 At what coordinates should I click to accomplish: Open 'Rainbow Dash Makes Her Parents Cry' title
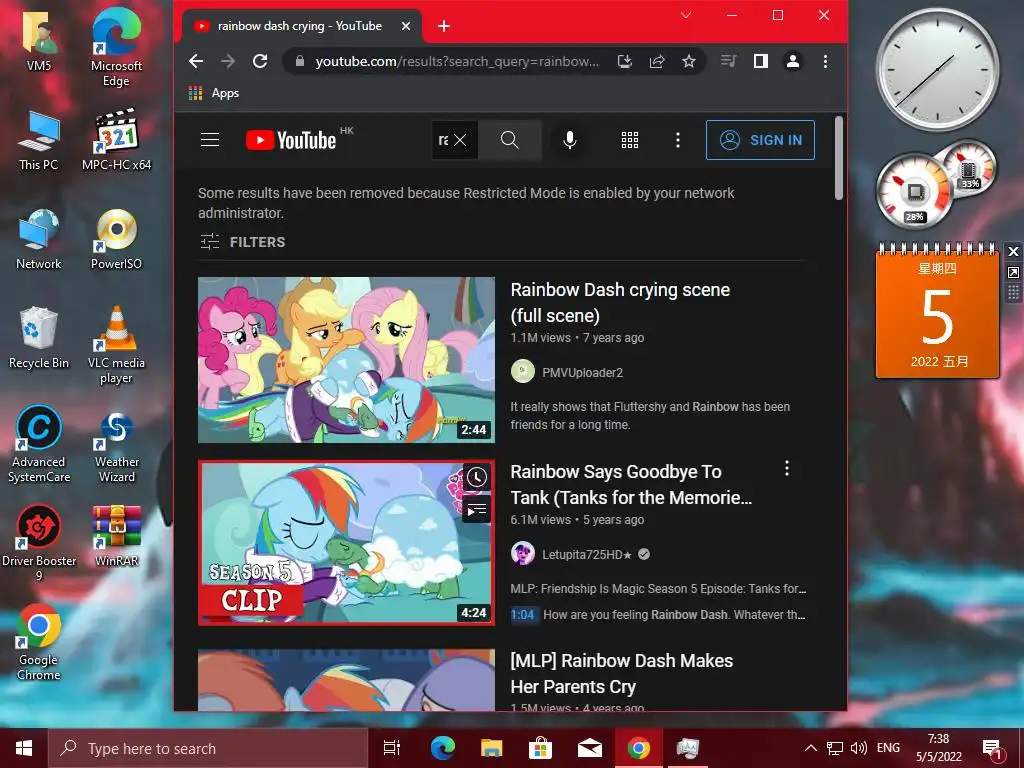(621, 673)
